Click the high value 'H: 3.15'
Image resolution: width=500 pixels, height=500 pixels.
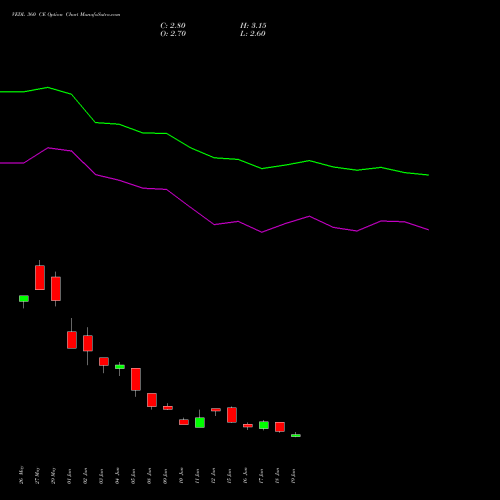[253, 26]
